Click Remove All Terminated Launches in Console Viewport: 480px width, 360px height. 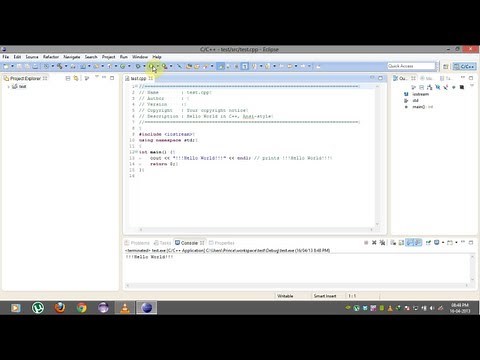click(x=382, y=243)
